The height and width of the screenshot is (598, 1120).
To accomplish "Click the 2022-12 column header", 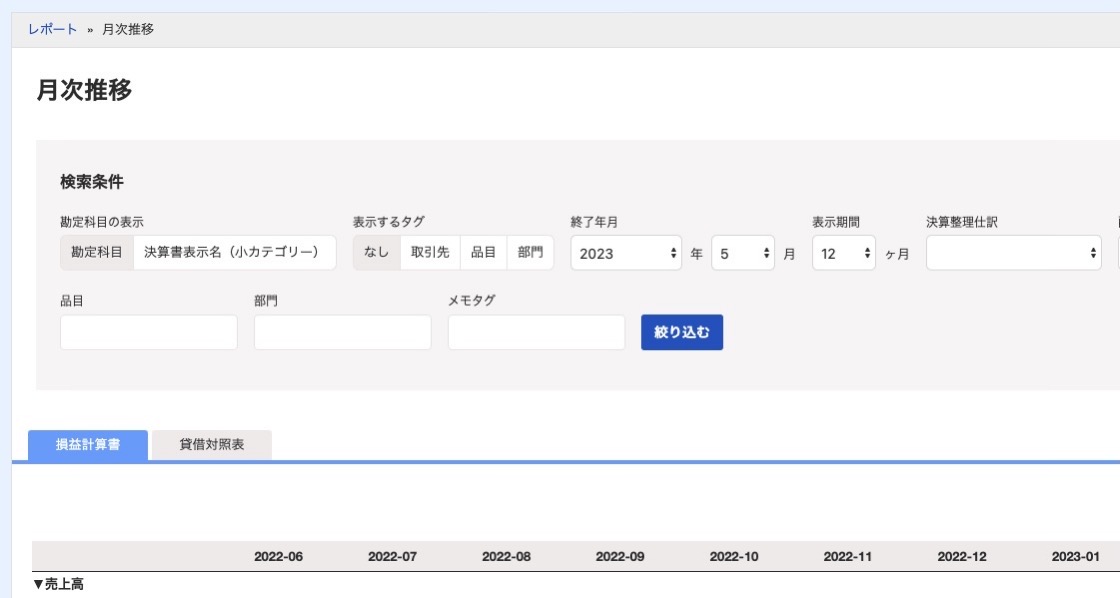I will (962, 557).
